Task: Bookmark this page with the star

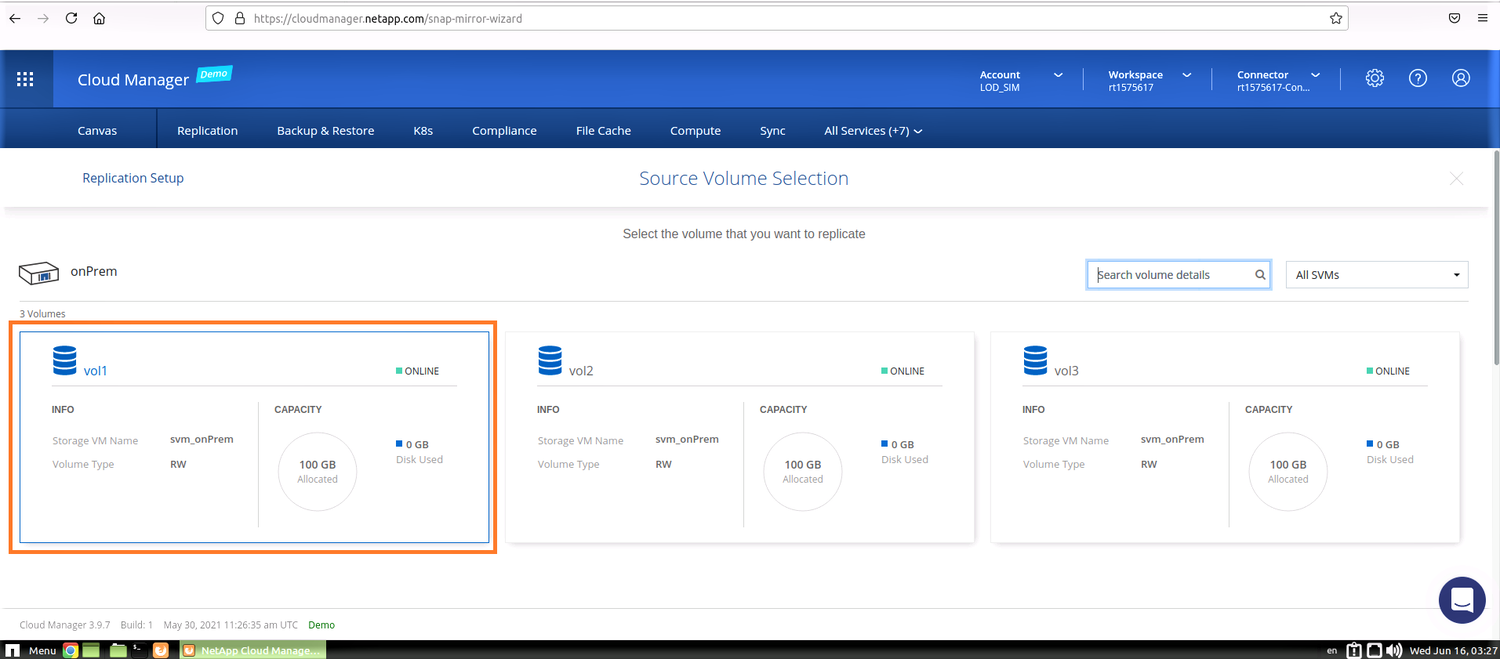Action: tap(1336, 18)
